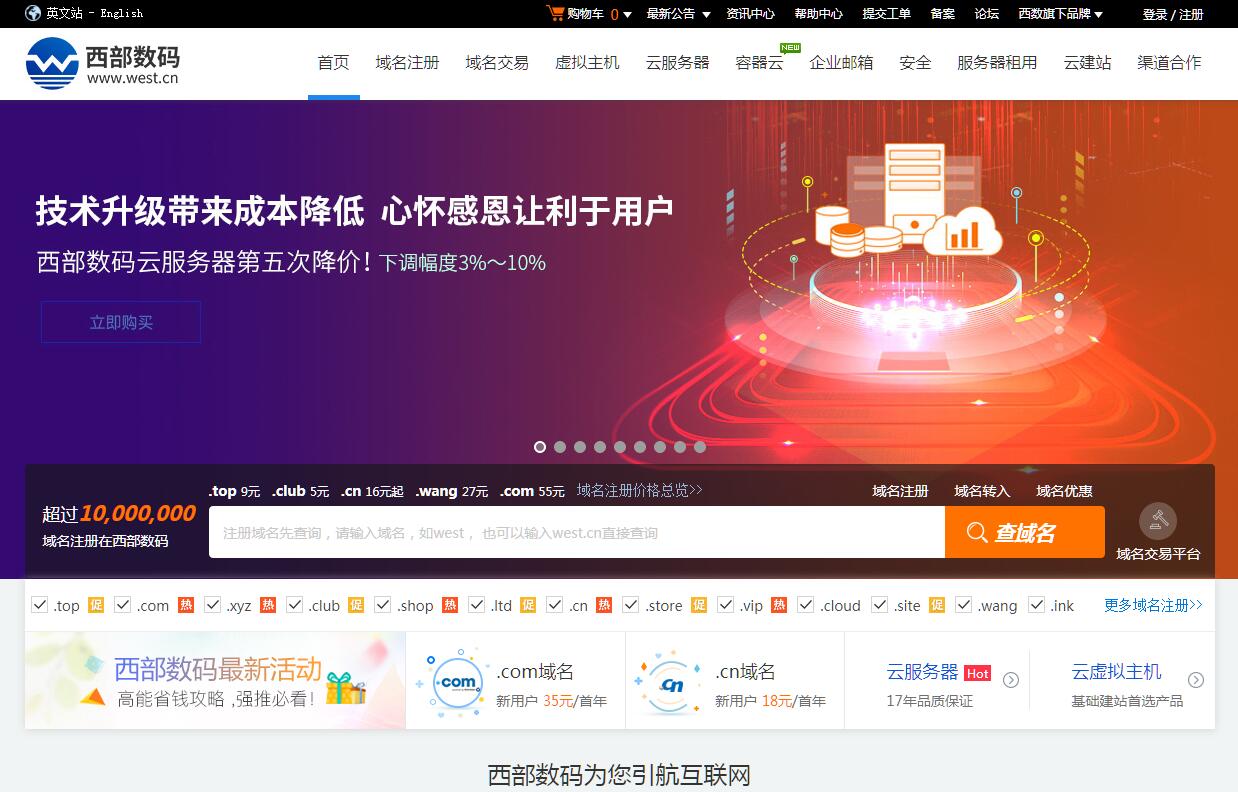Image resolution: width=1238 pixels, height=792 pixels.
Task: Open the shopping cart icon
Action: 555,13
